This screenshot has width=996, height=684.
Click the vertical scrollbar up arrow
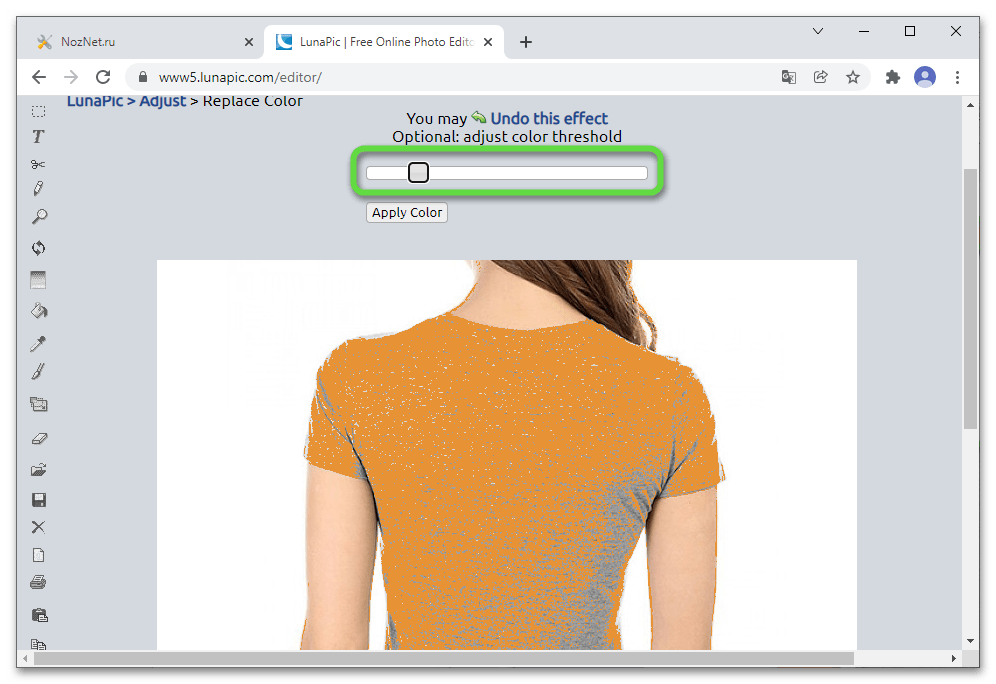click(970, 105)
